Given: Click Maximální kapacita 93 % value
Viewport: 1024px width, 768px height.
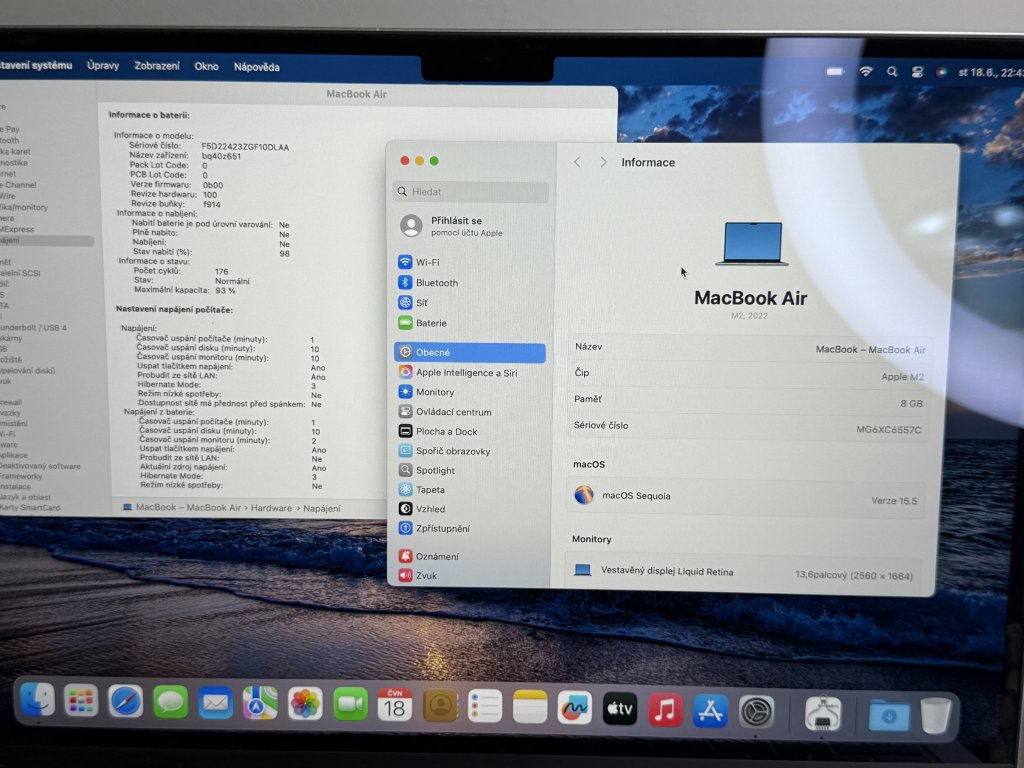Looking at the screenshot, I should tap(225, 291).
